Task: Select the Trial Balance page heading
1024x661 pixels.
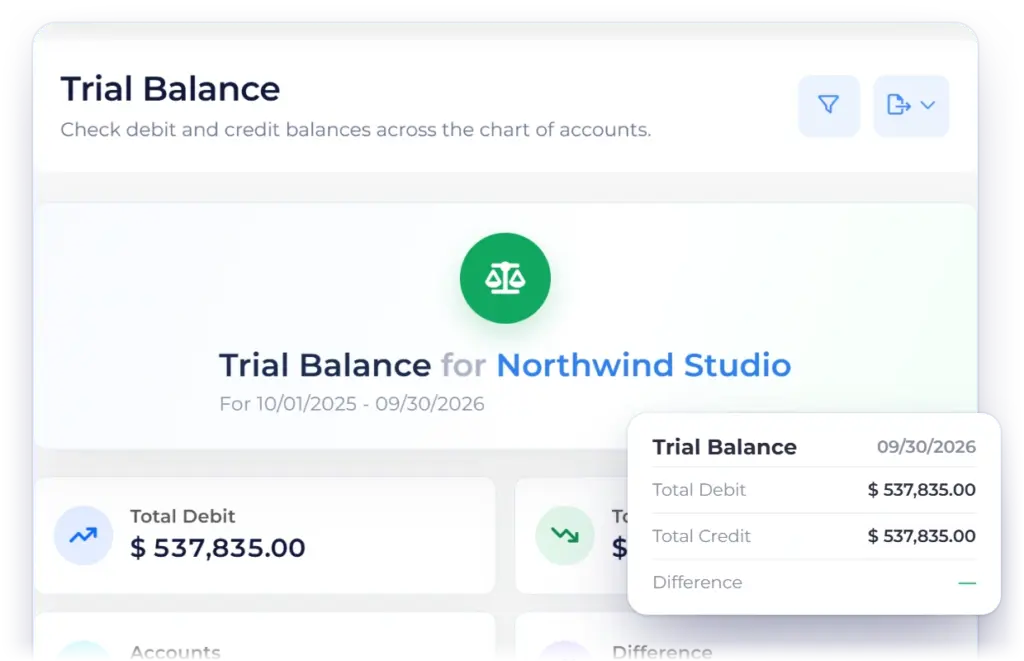Action: click(170, 89)
